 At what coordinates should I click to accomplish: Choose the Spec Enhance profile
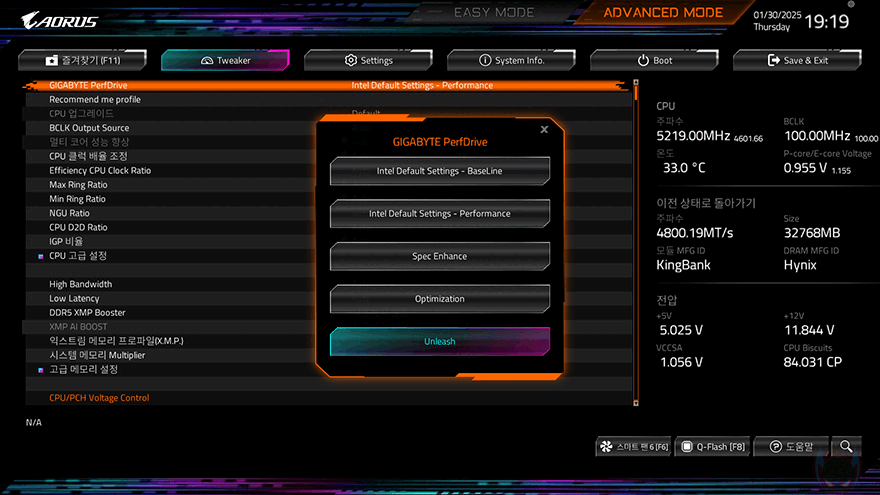439,256
